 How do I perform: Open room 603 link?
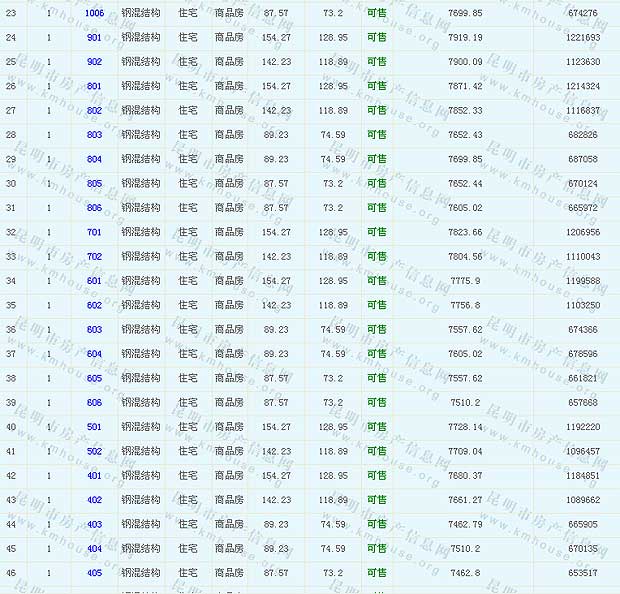coord(94,330)
